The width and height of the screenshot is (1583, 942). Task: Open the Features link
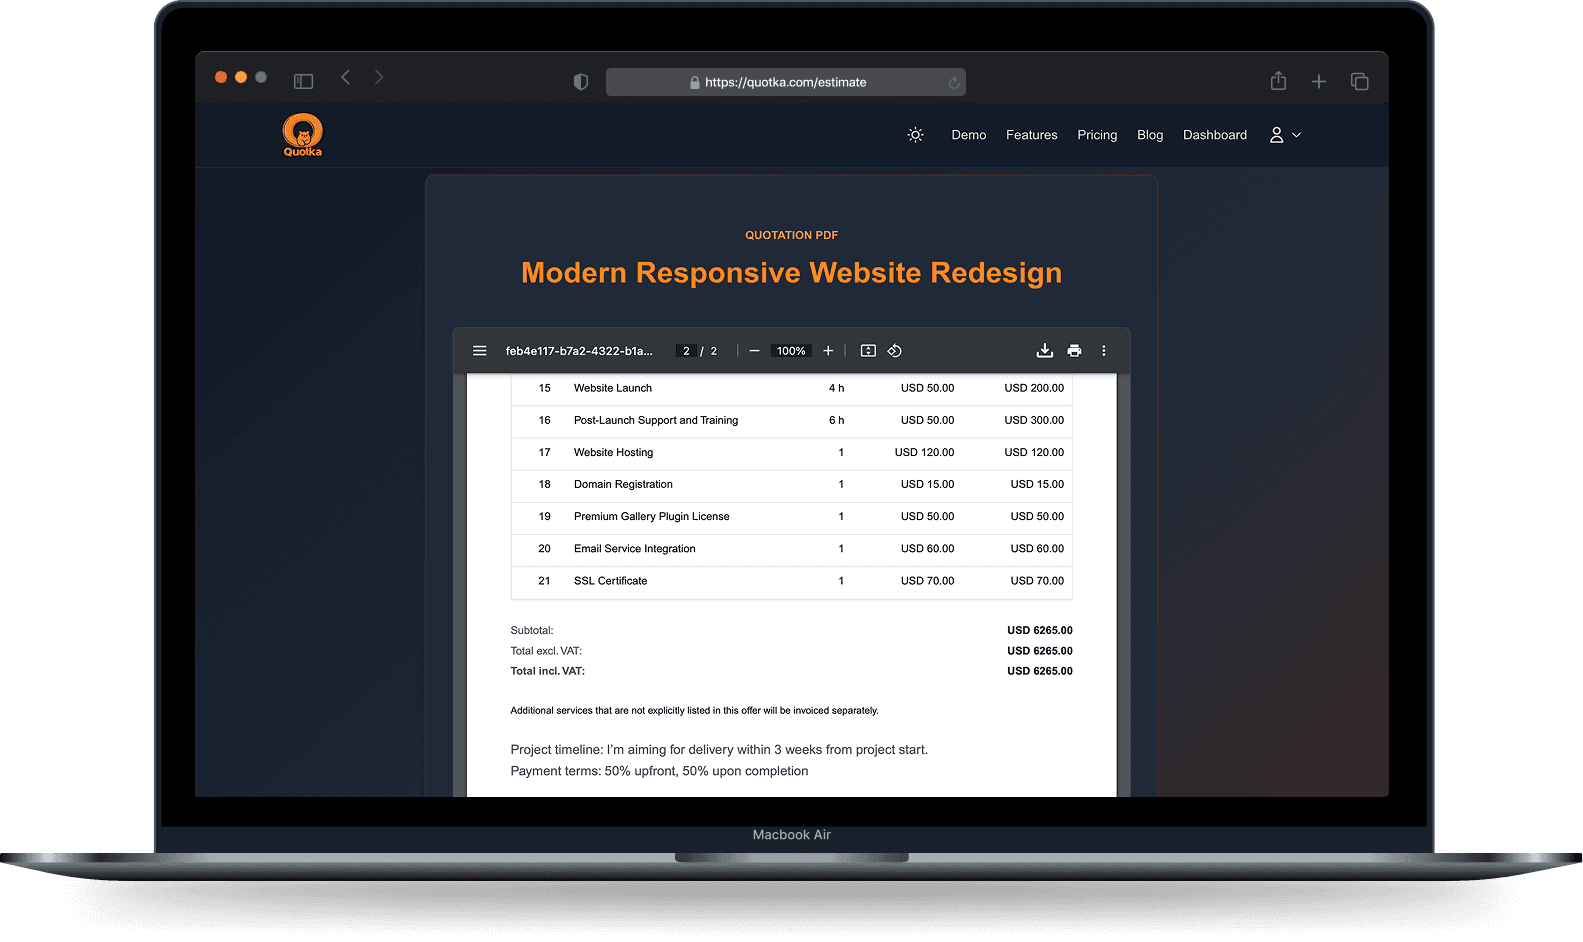(x=1031, y=135)
